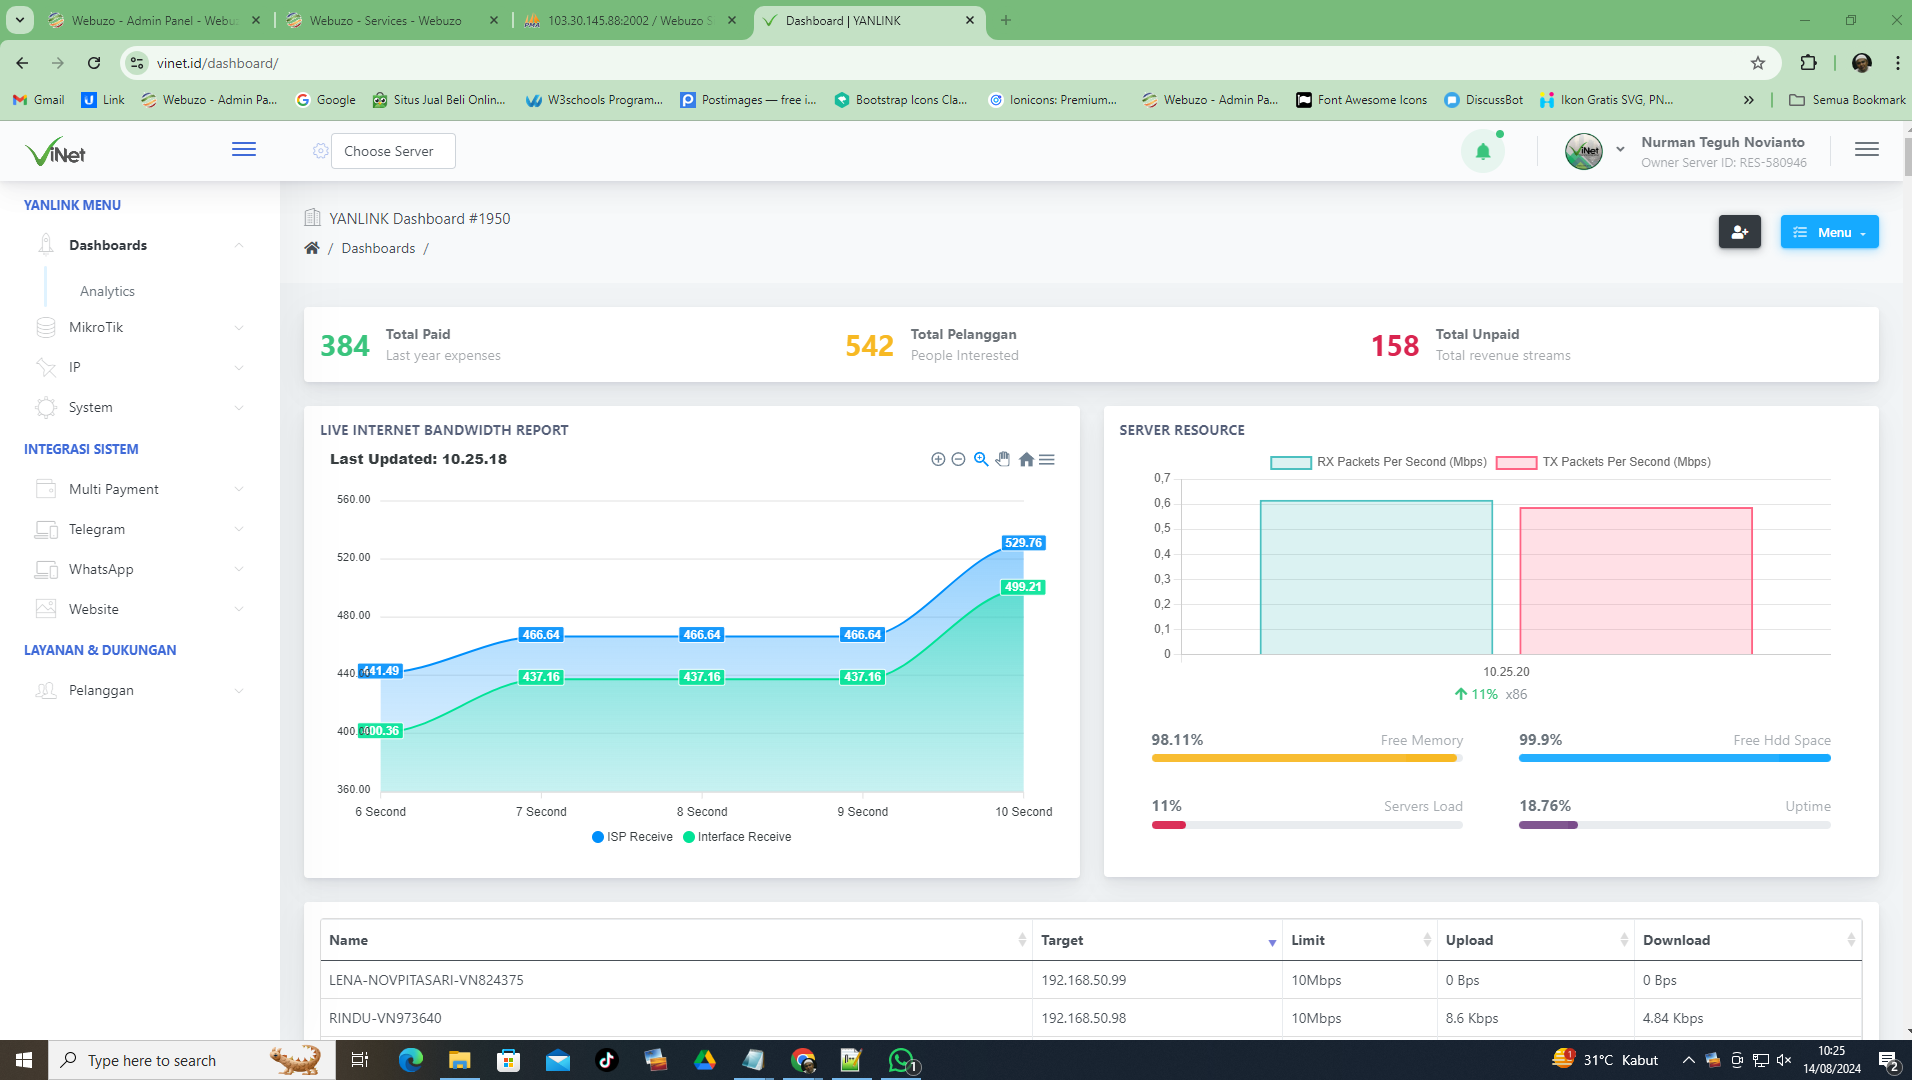Open the blue Menu dropdown button

click(x=1829, y=232)
